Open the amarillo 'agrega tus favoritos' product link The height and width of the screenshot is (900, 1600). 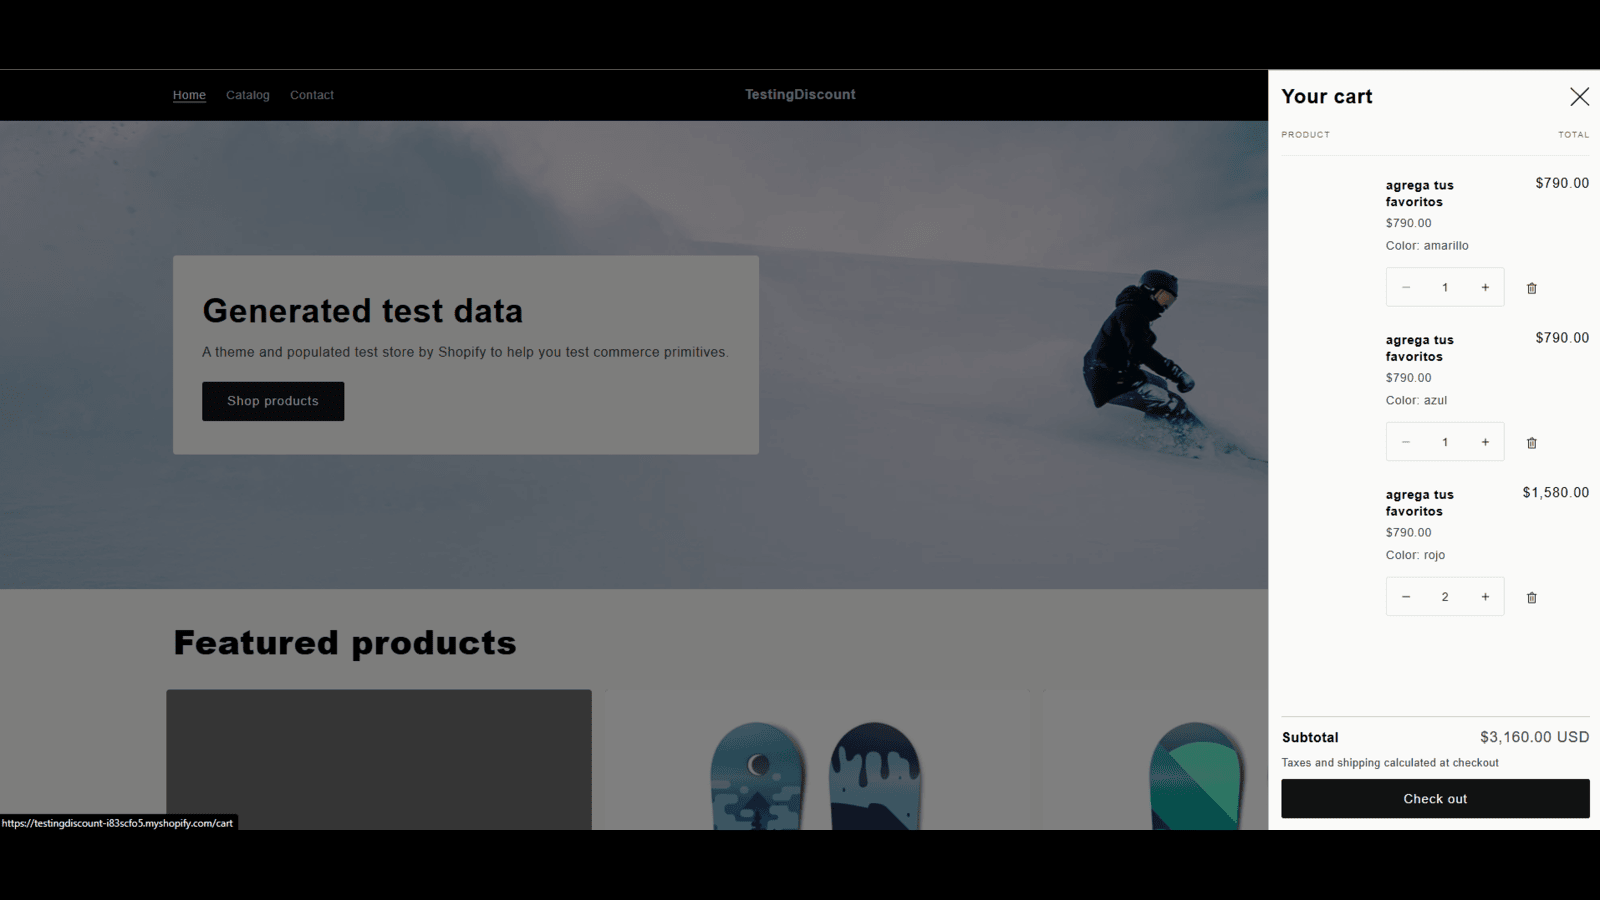1420,193
